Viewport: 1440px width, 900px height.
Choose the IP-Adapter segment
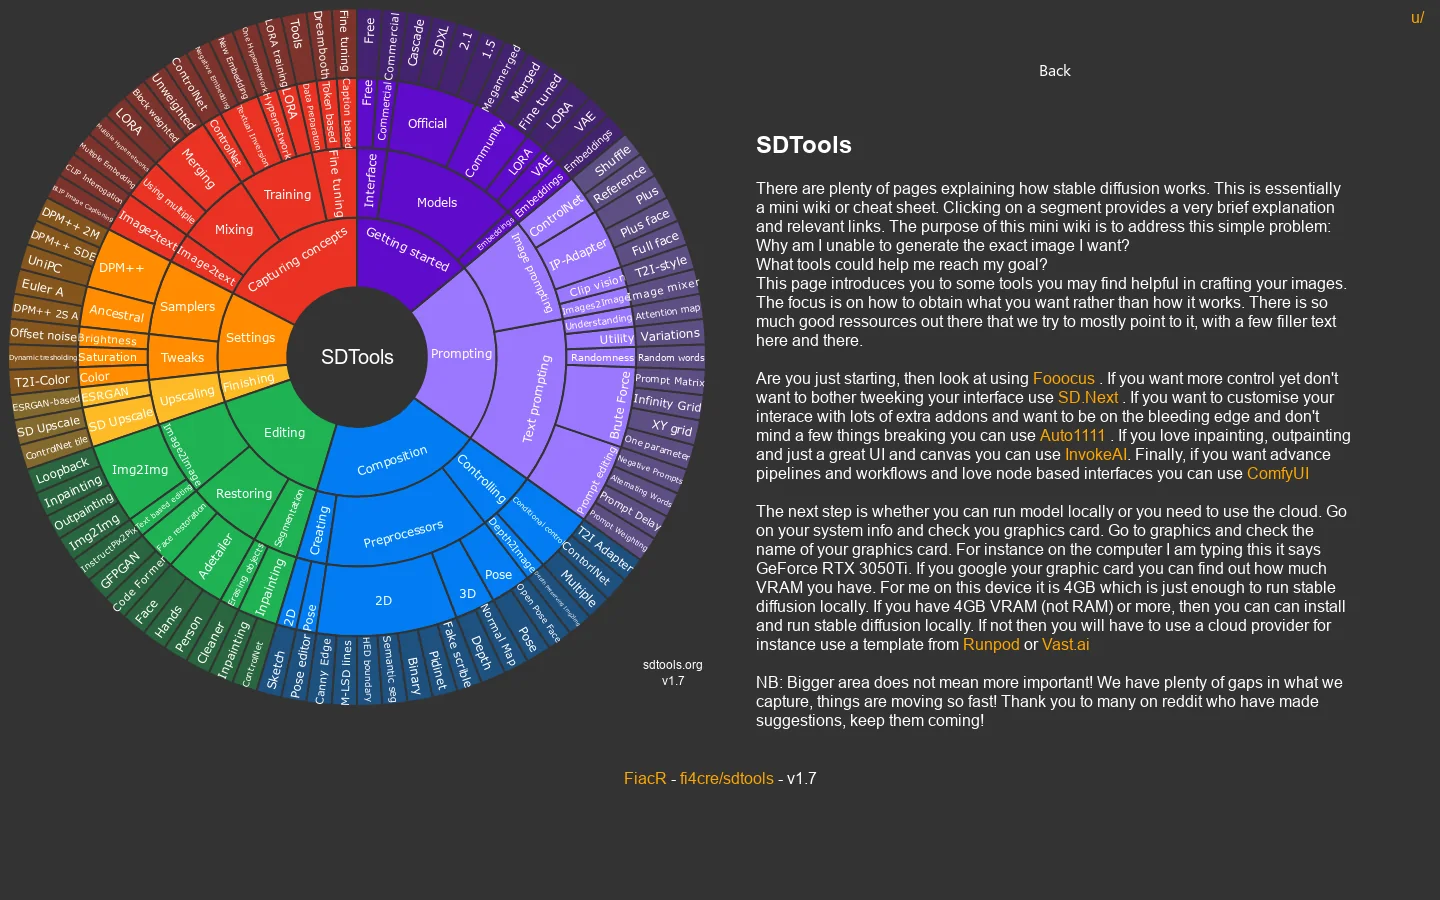coord(578,255)
